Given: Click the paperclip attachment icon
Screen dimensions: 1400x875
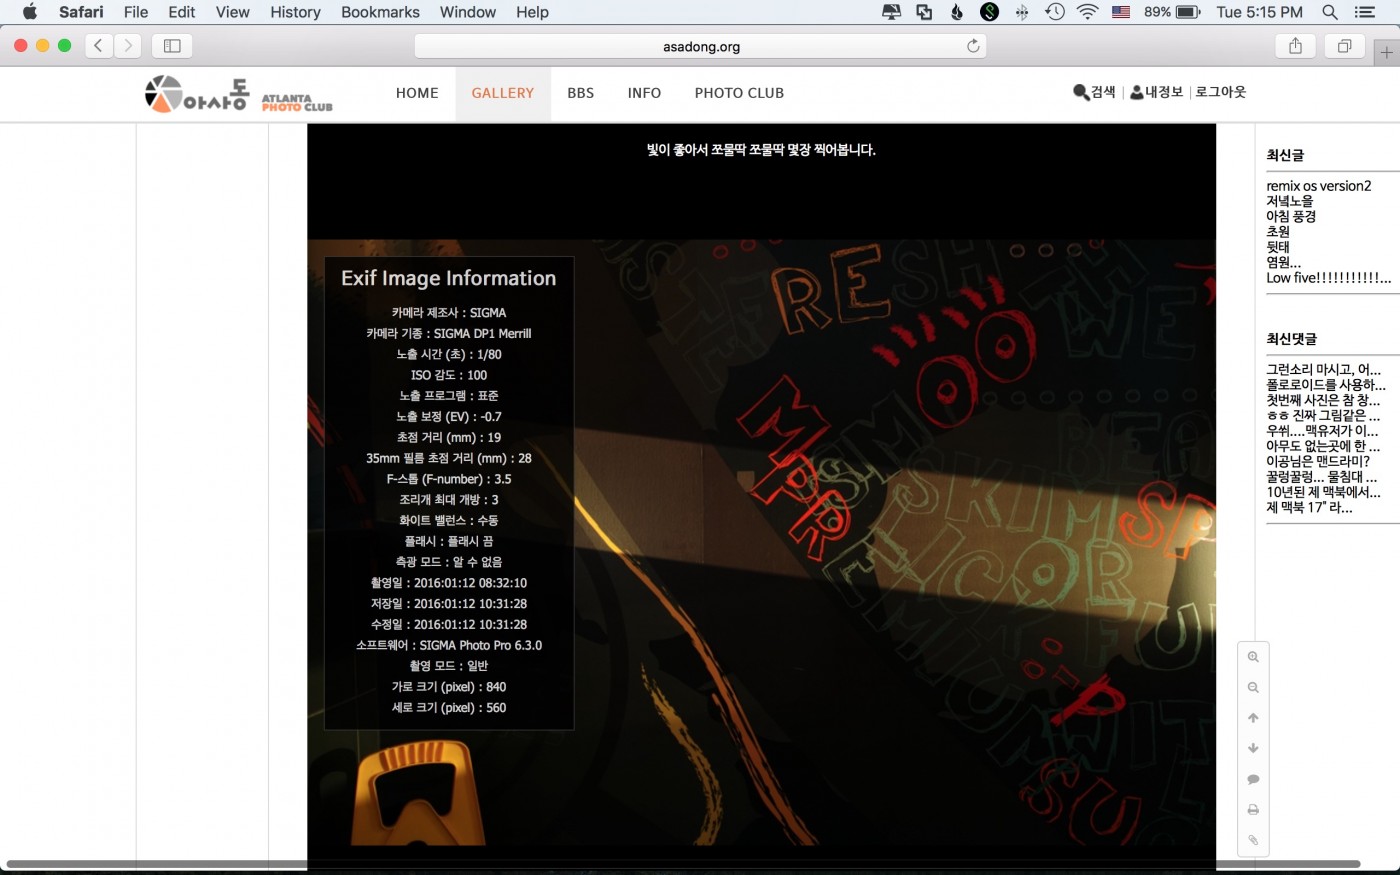Looking at the screenshot, I should (x=1253, y=840).
